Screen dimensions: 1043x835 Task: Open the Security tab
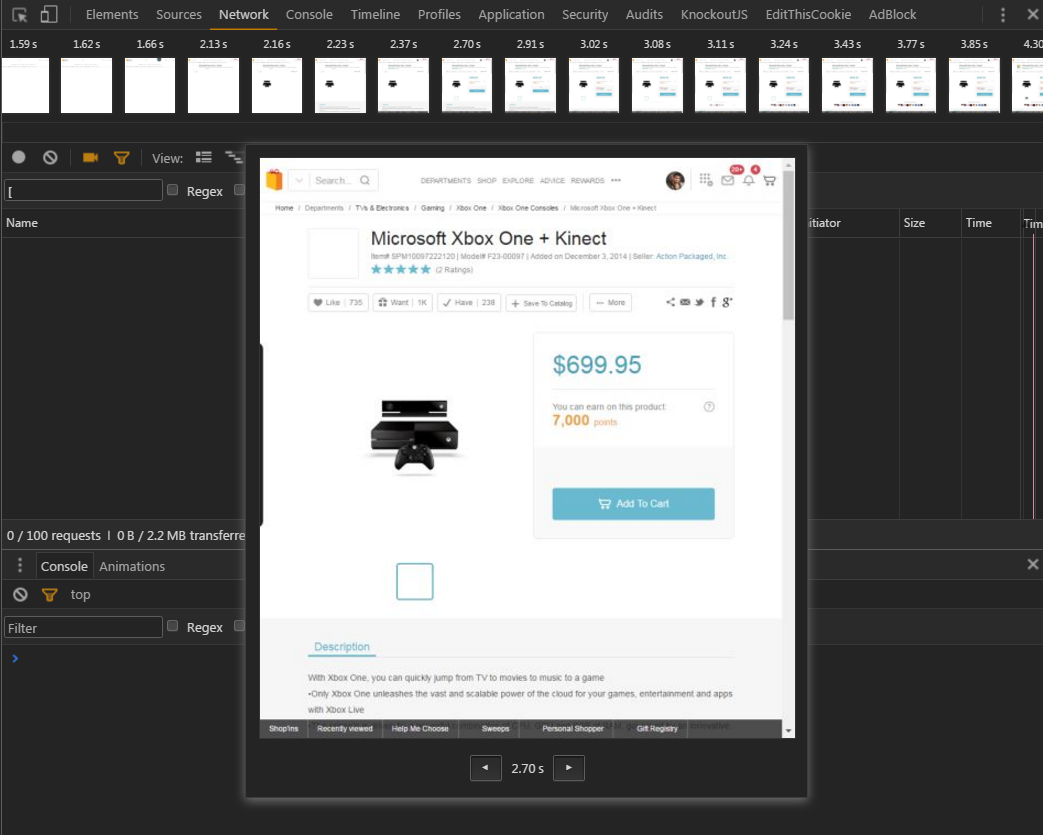pyautogui.click(x=585, y=15)
